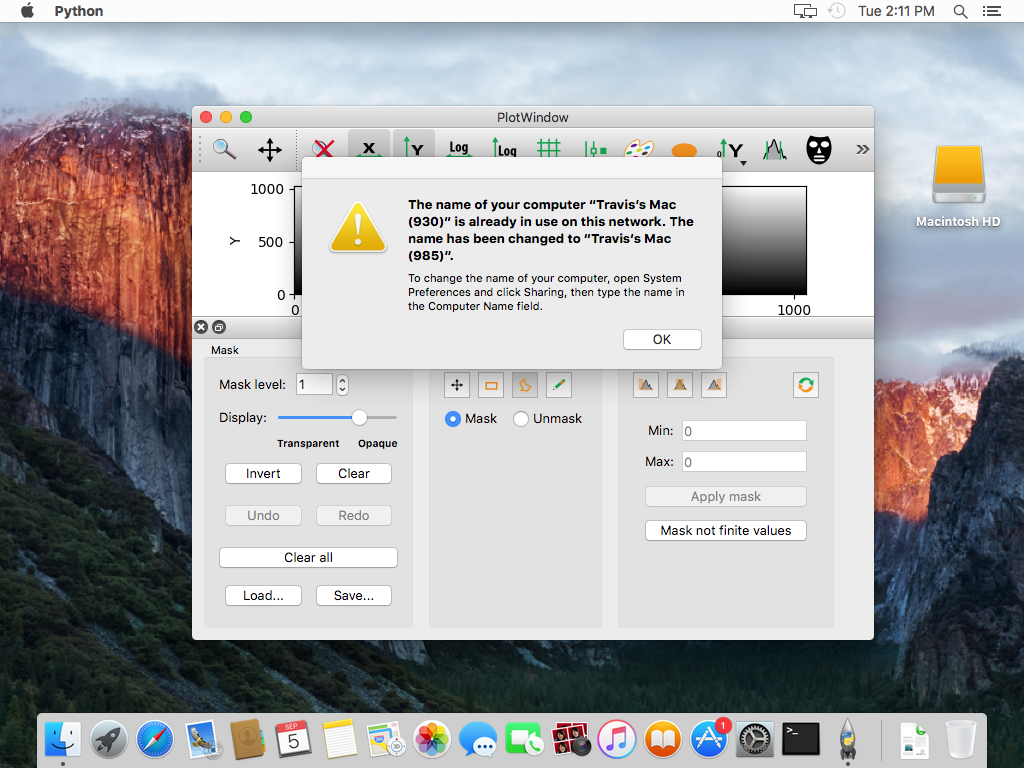1024x768 pixels.
Task: Click the green-orange refresh min/max icon
Action: [x=806, y=385]
